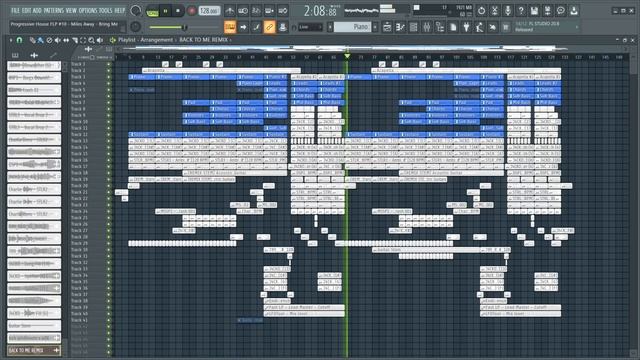The width and height of the screenshot is (640, 360).
Task: Open the FILE menu
Action: point(15,10)
